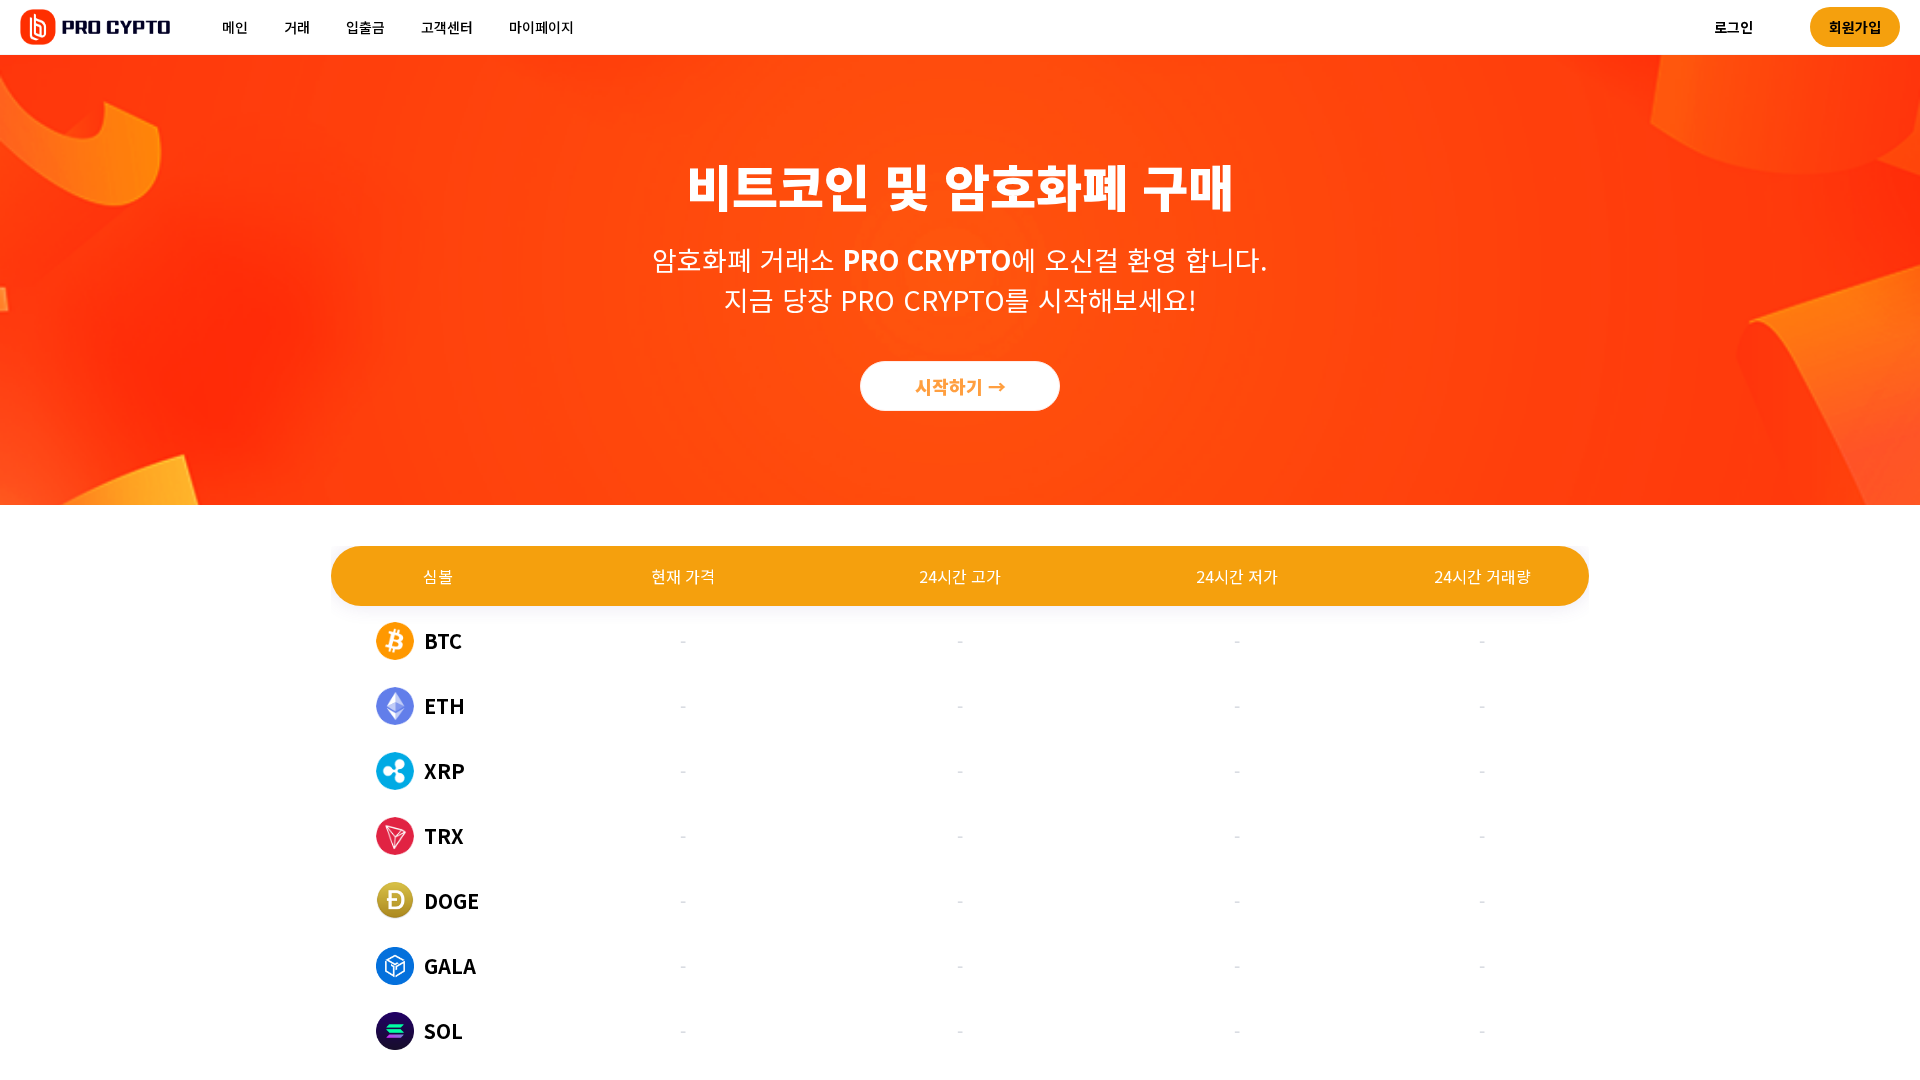Click the 로그인 link
This screenshot has height=1080, width=1920.
point(1734,27)
